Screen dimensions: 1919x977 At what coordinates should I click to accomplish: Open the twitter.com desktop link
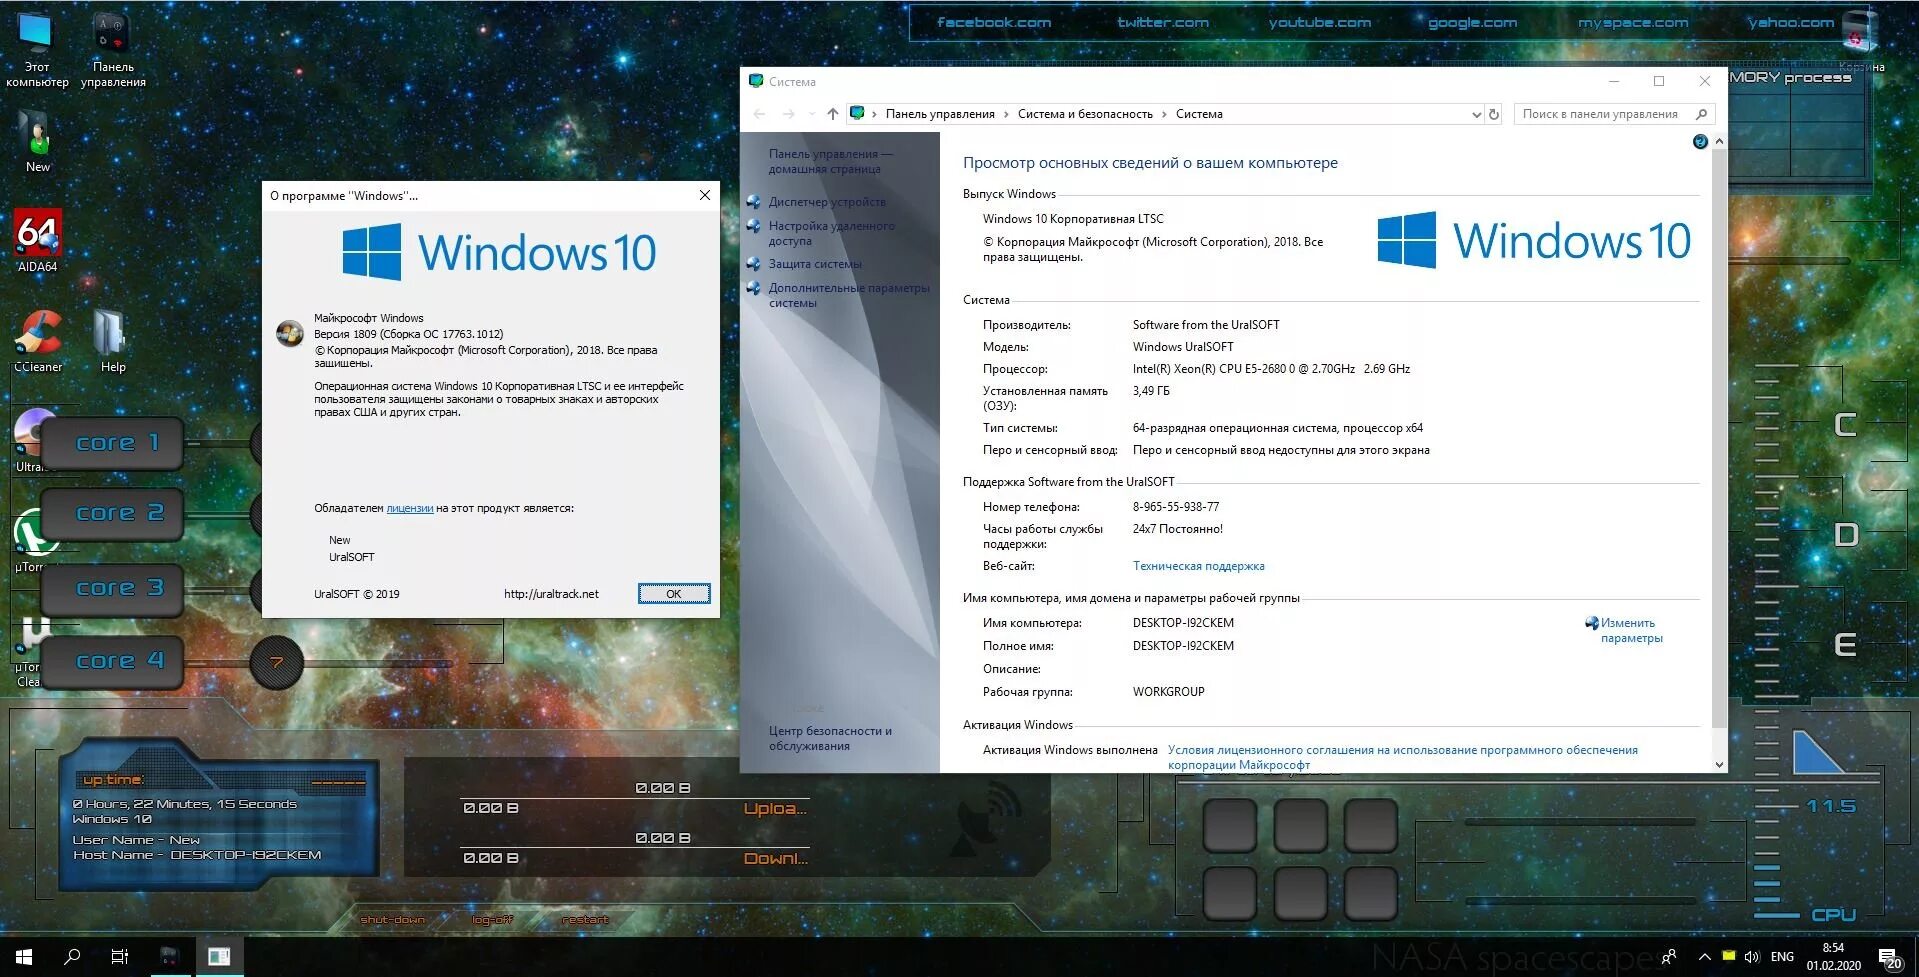pos(1163,22)
